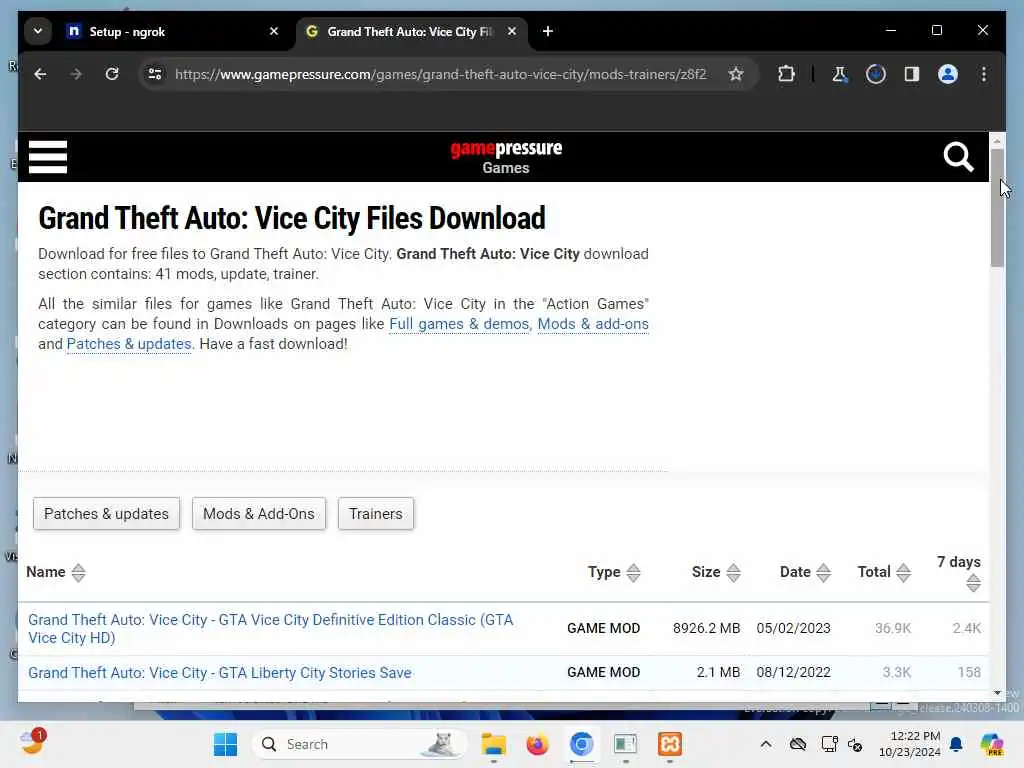Close the Setup - ngrok tab
Image resolution: width=1024 pixels, height=768 pixels.
(274, 31)
